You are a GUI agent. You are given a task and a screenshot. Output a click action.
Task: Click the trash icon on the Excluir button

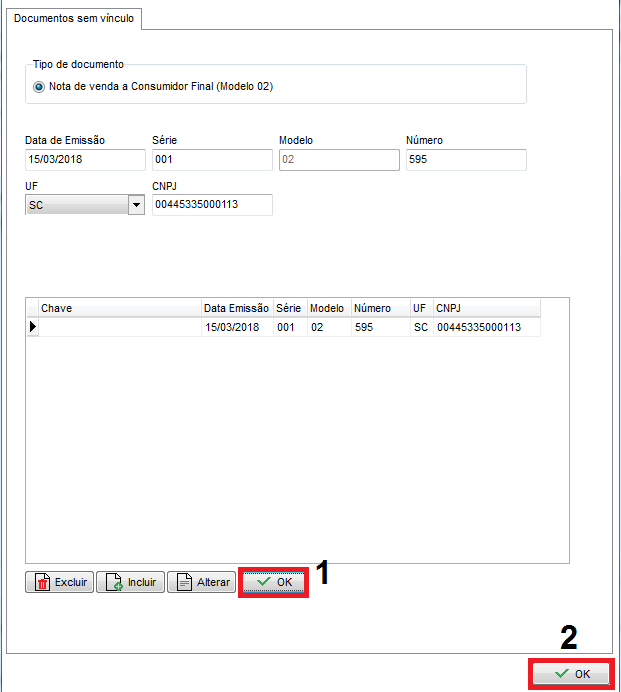click(x=42, y=583)
